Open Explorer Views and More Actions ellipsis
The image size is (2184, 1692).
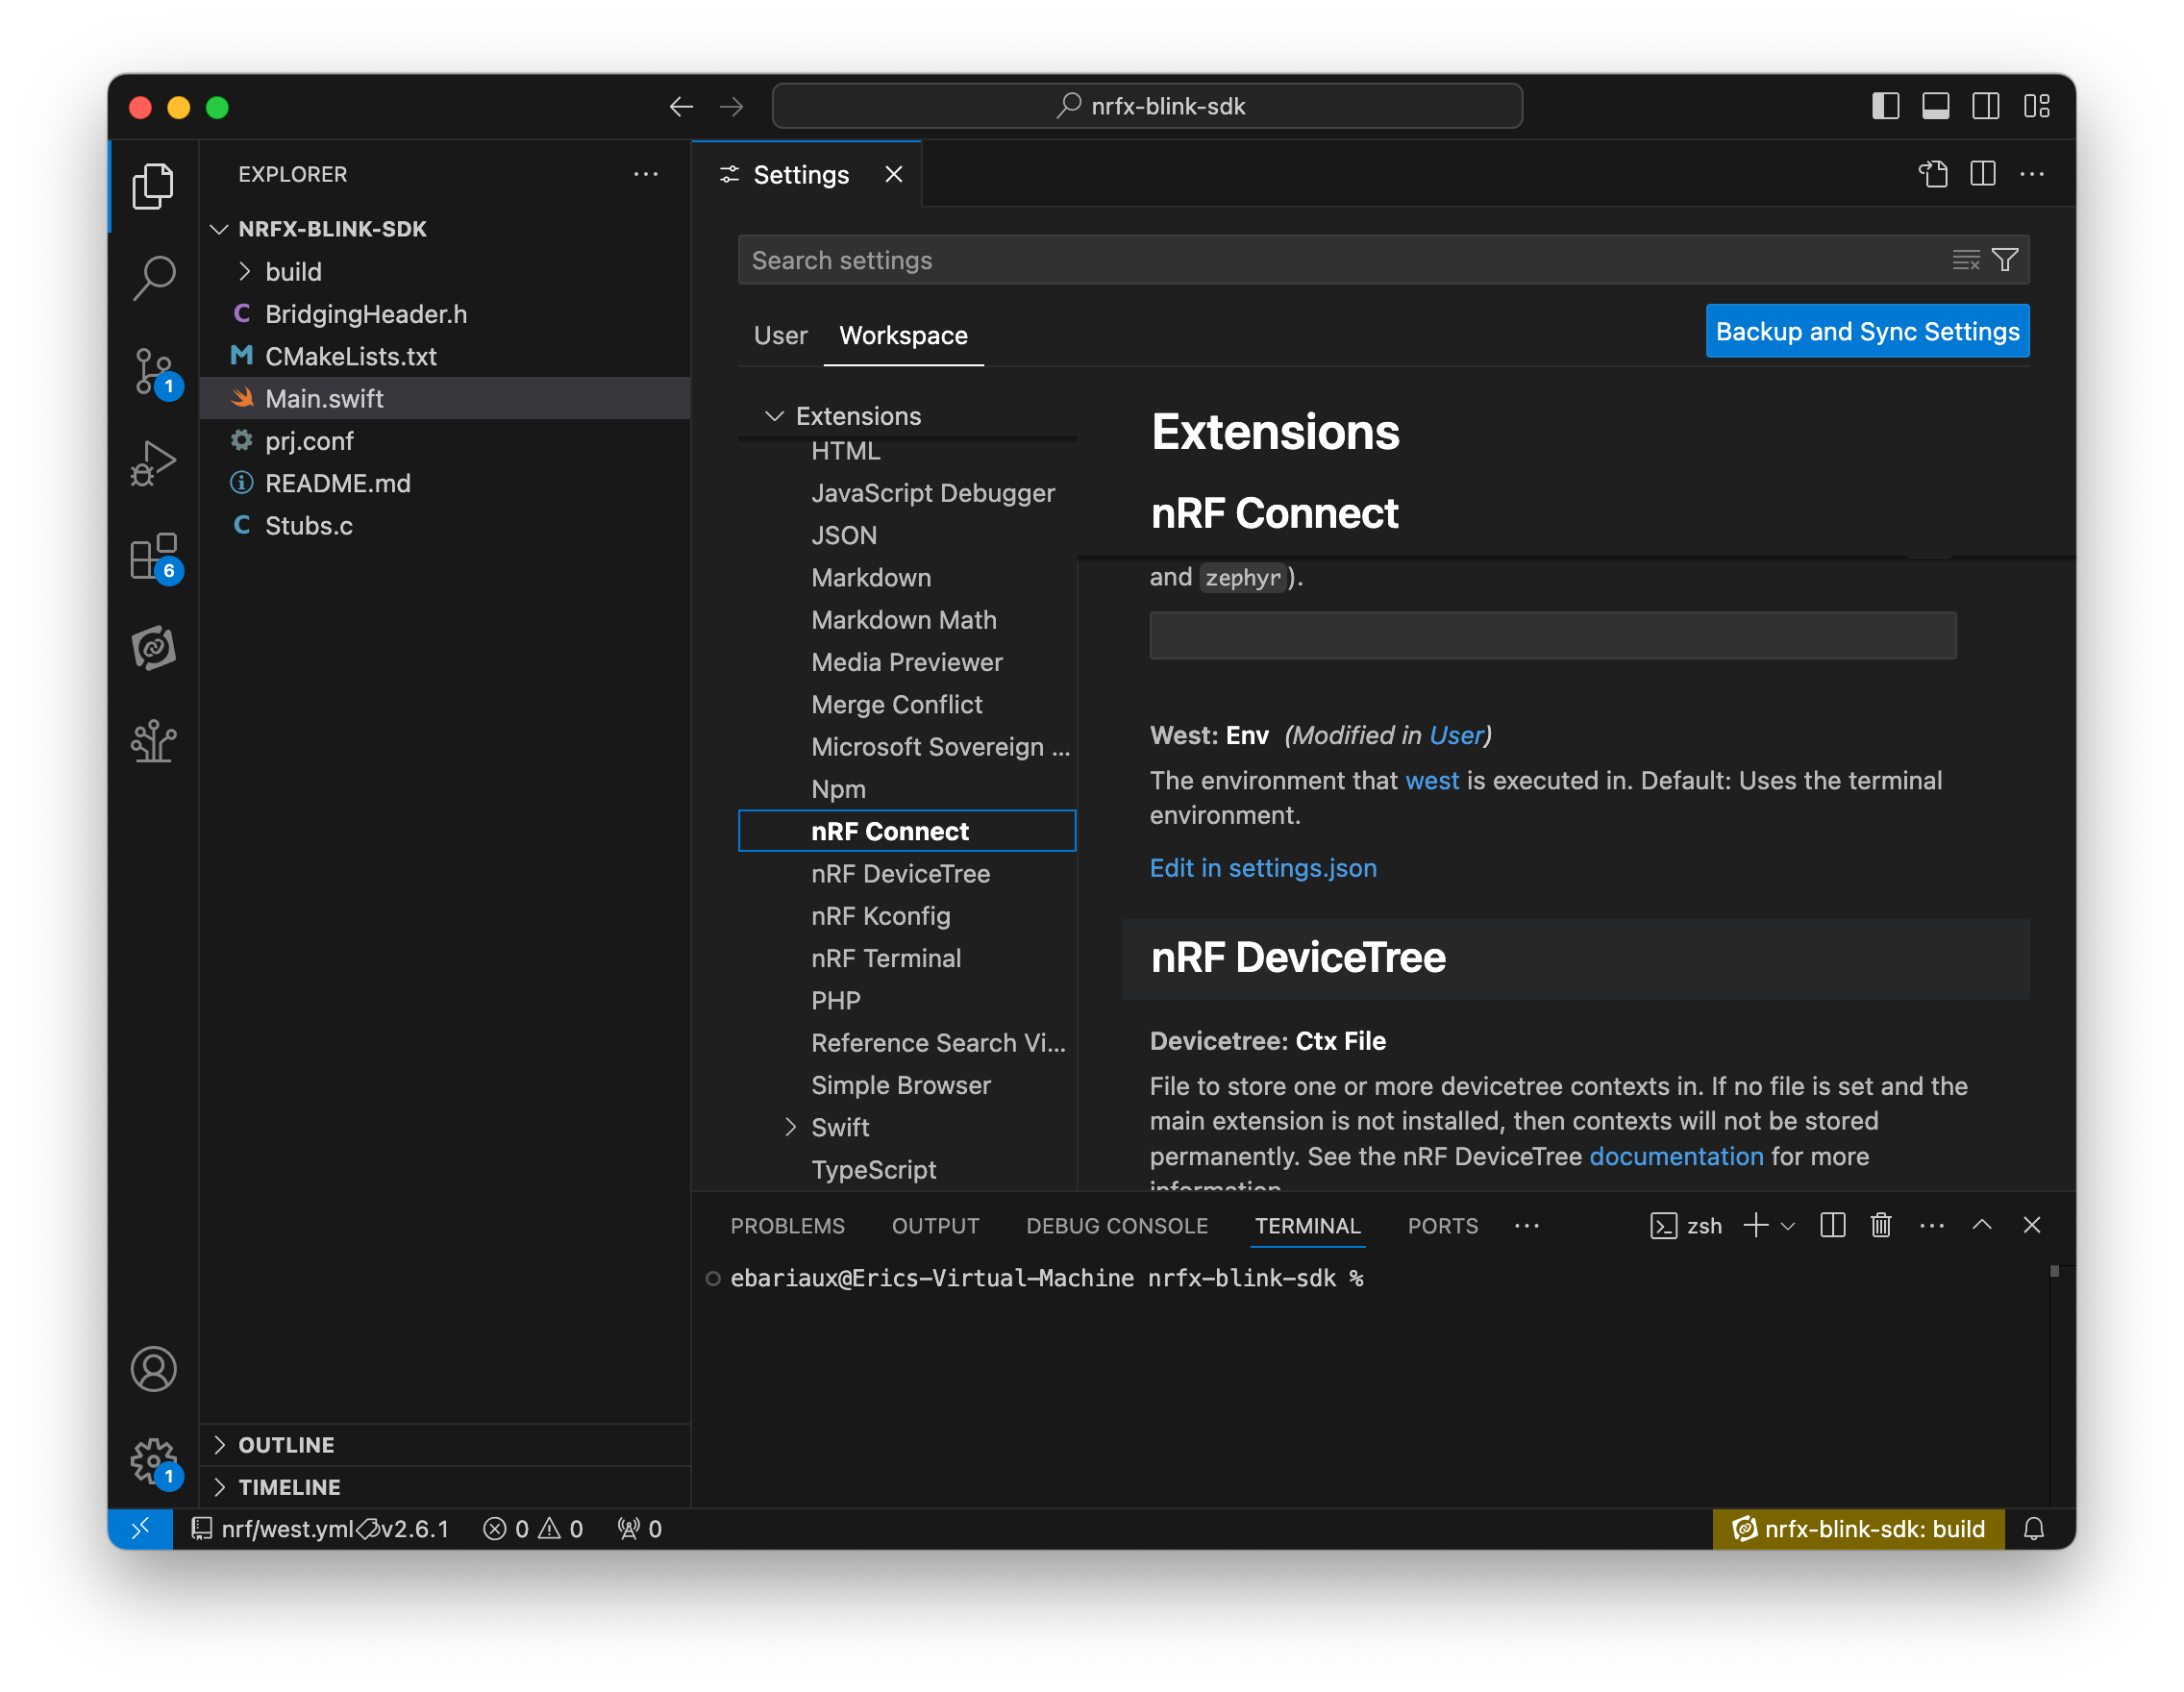point(645,174)
